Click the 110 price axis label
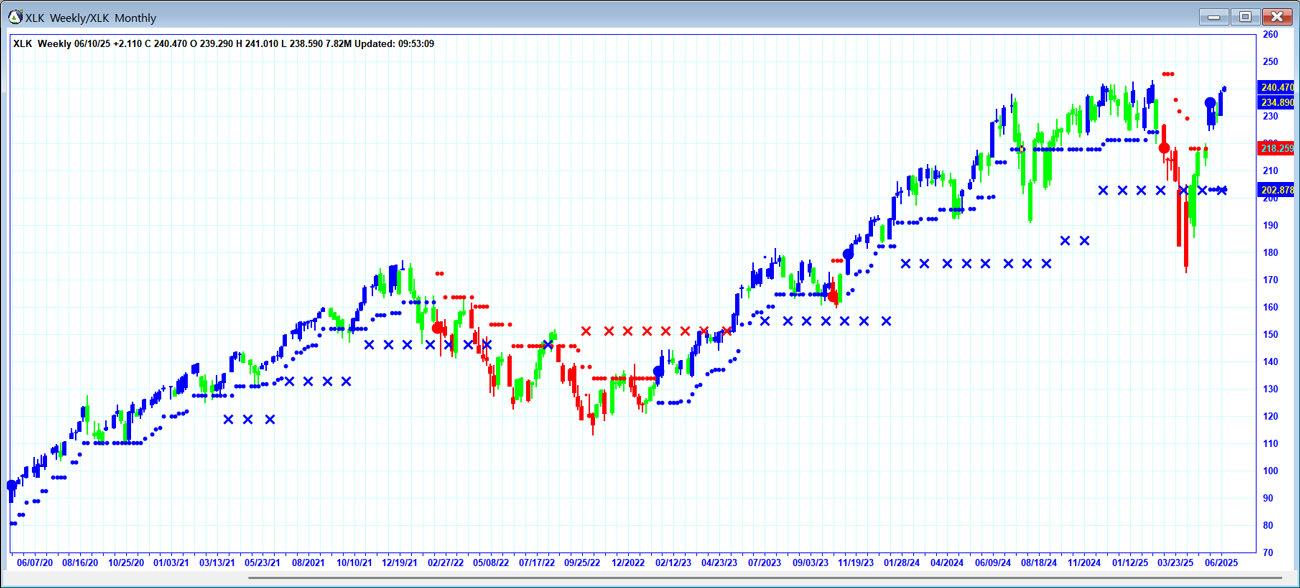Image resolution: width=1300 pixels, height=588 pixels. click(x=1271, y=444)
